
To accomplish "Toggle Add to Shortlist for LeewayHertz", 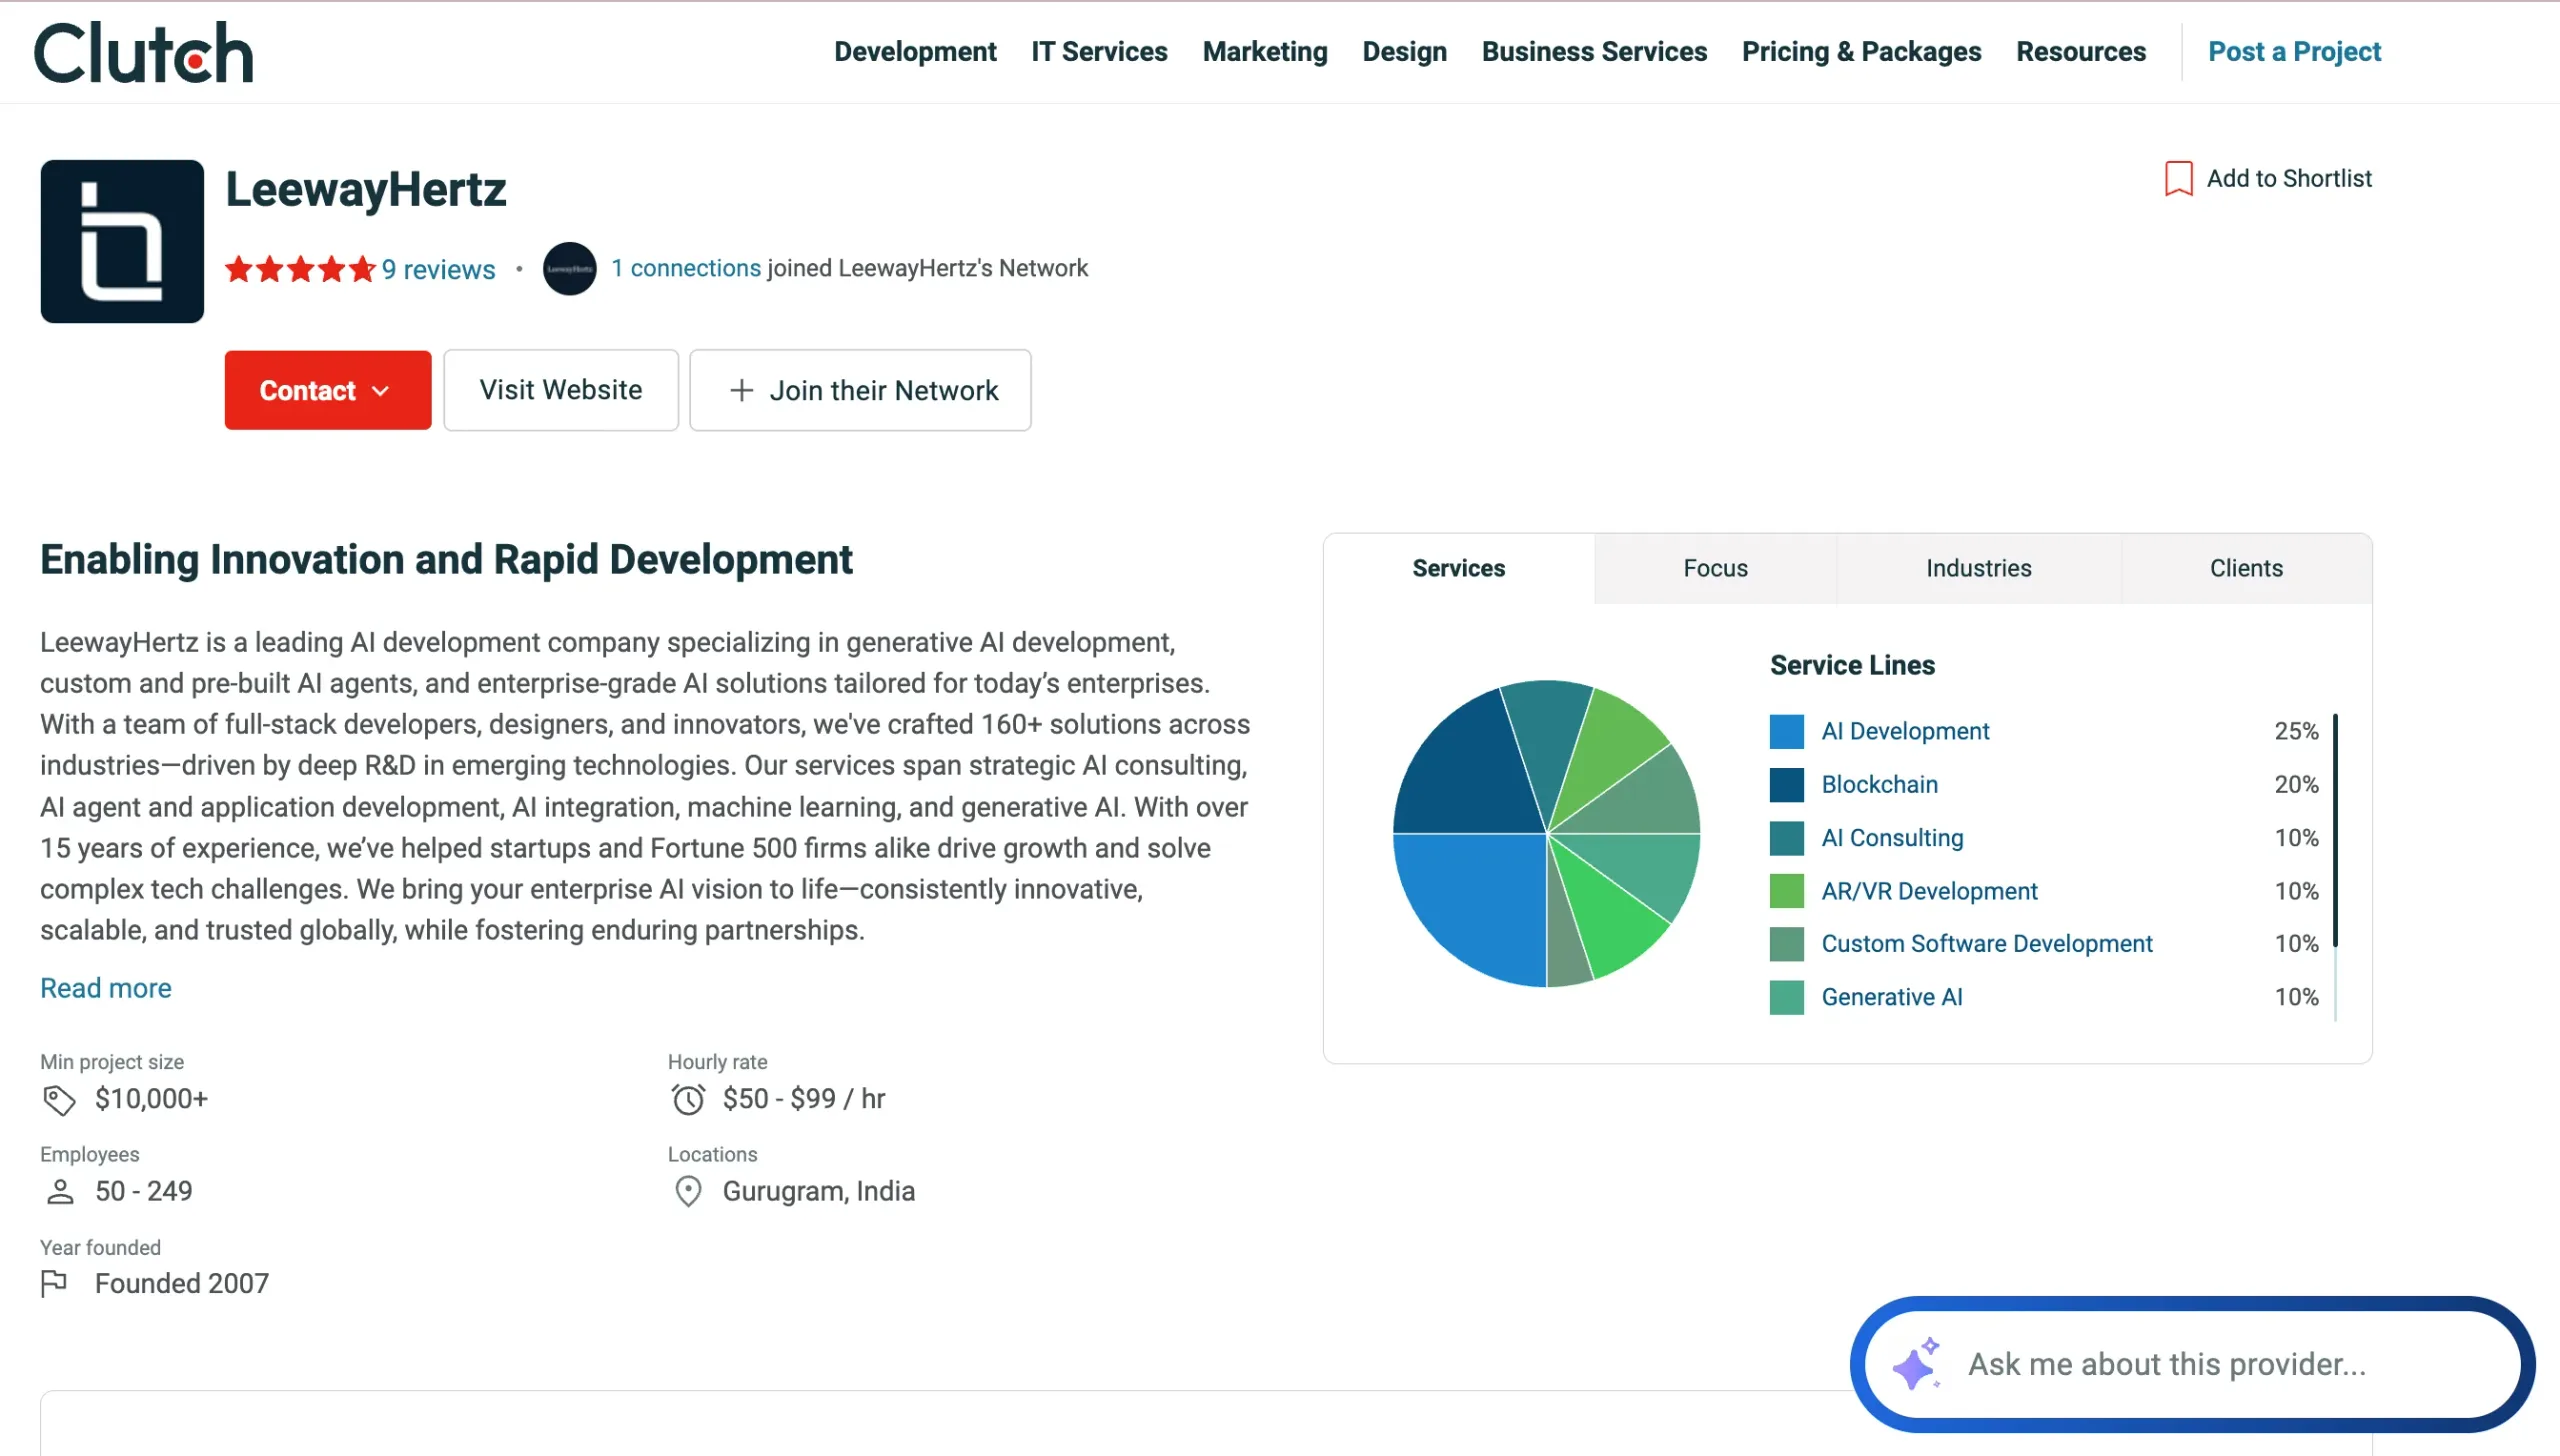I will [x=2289, y=178].
